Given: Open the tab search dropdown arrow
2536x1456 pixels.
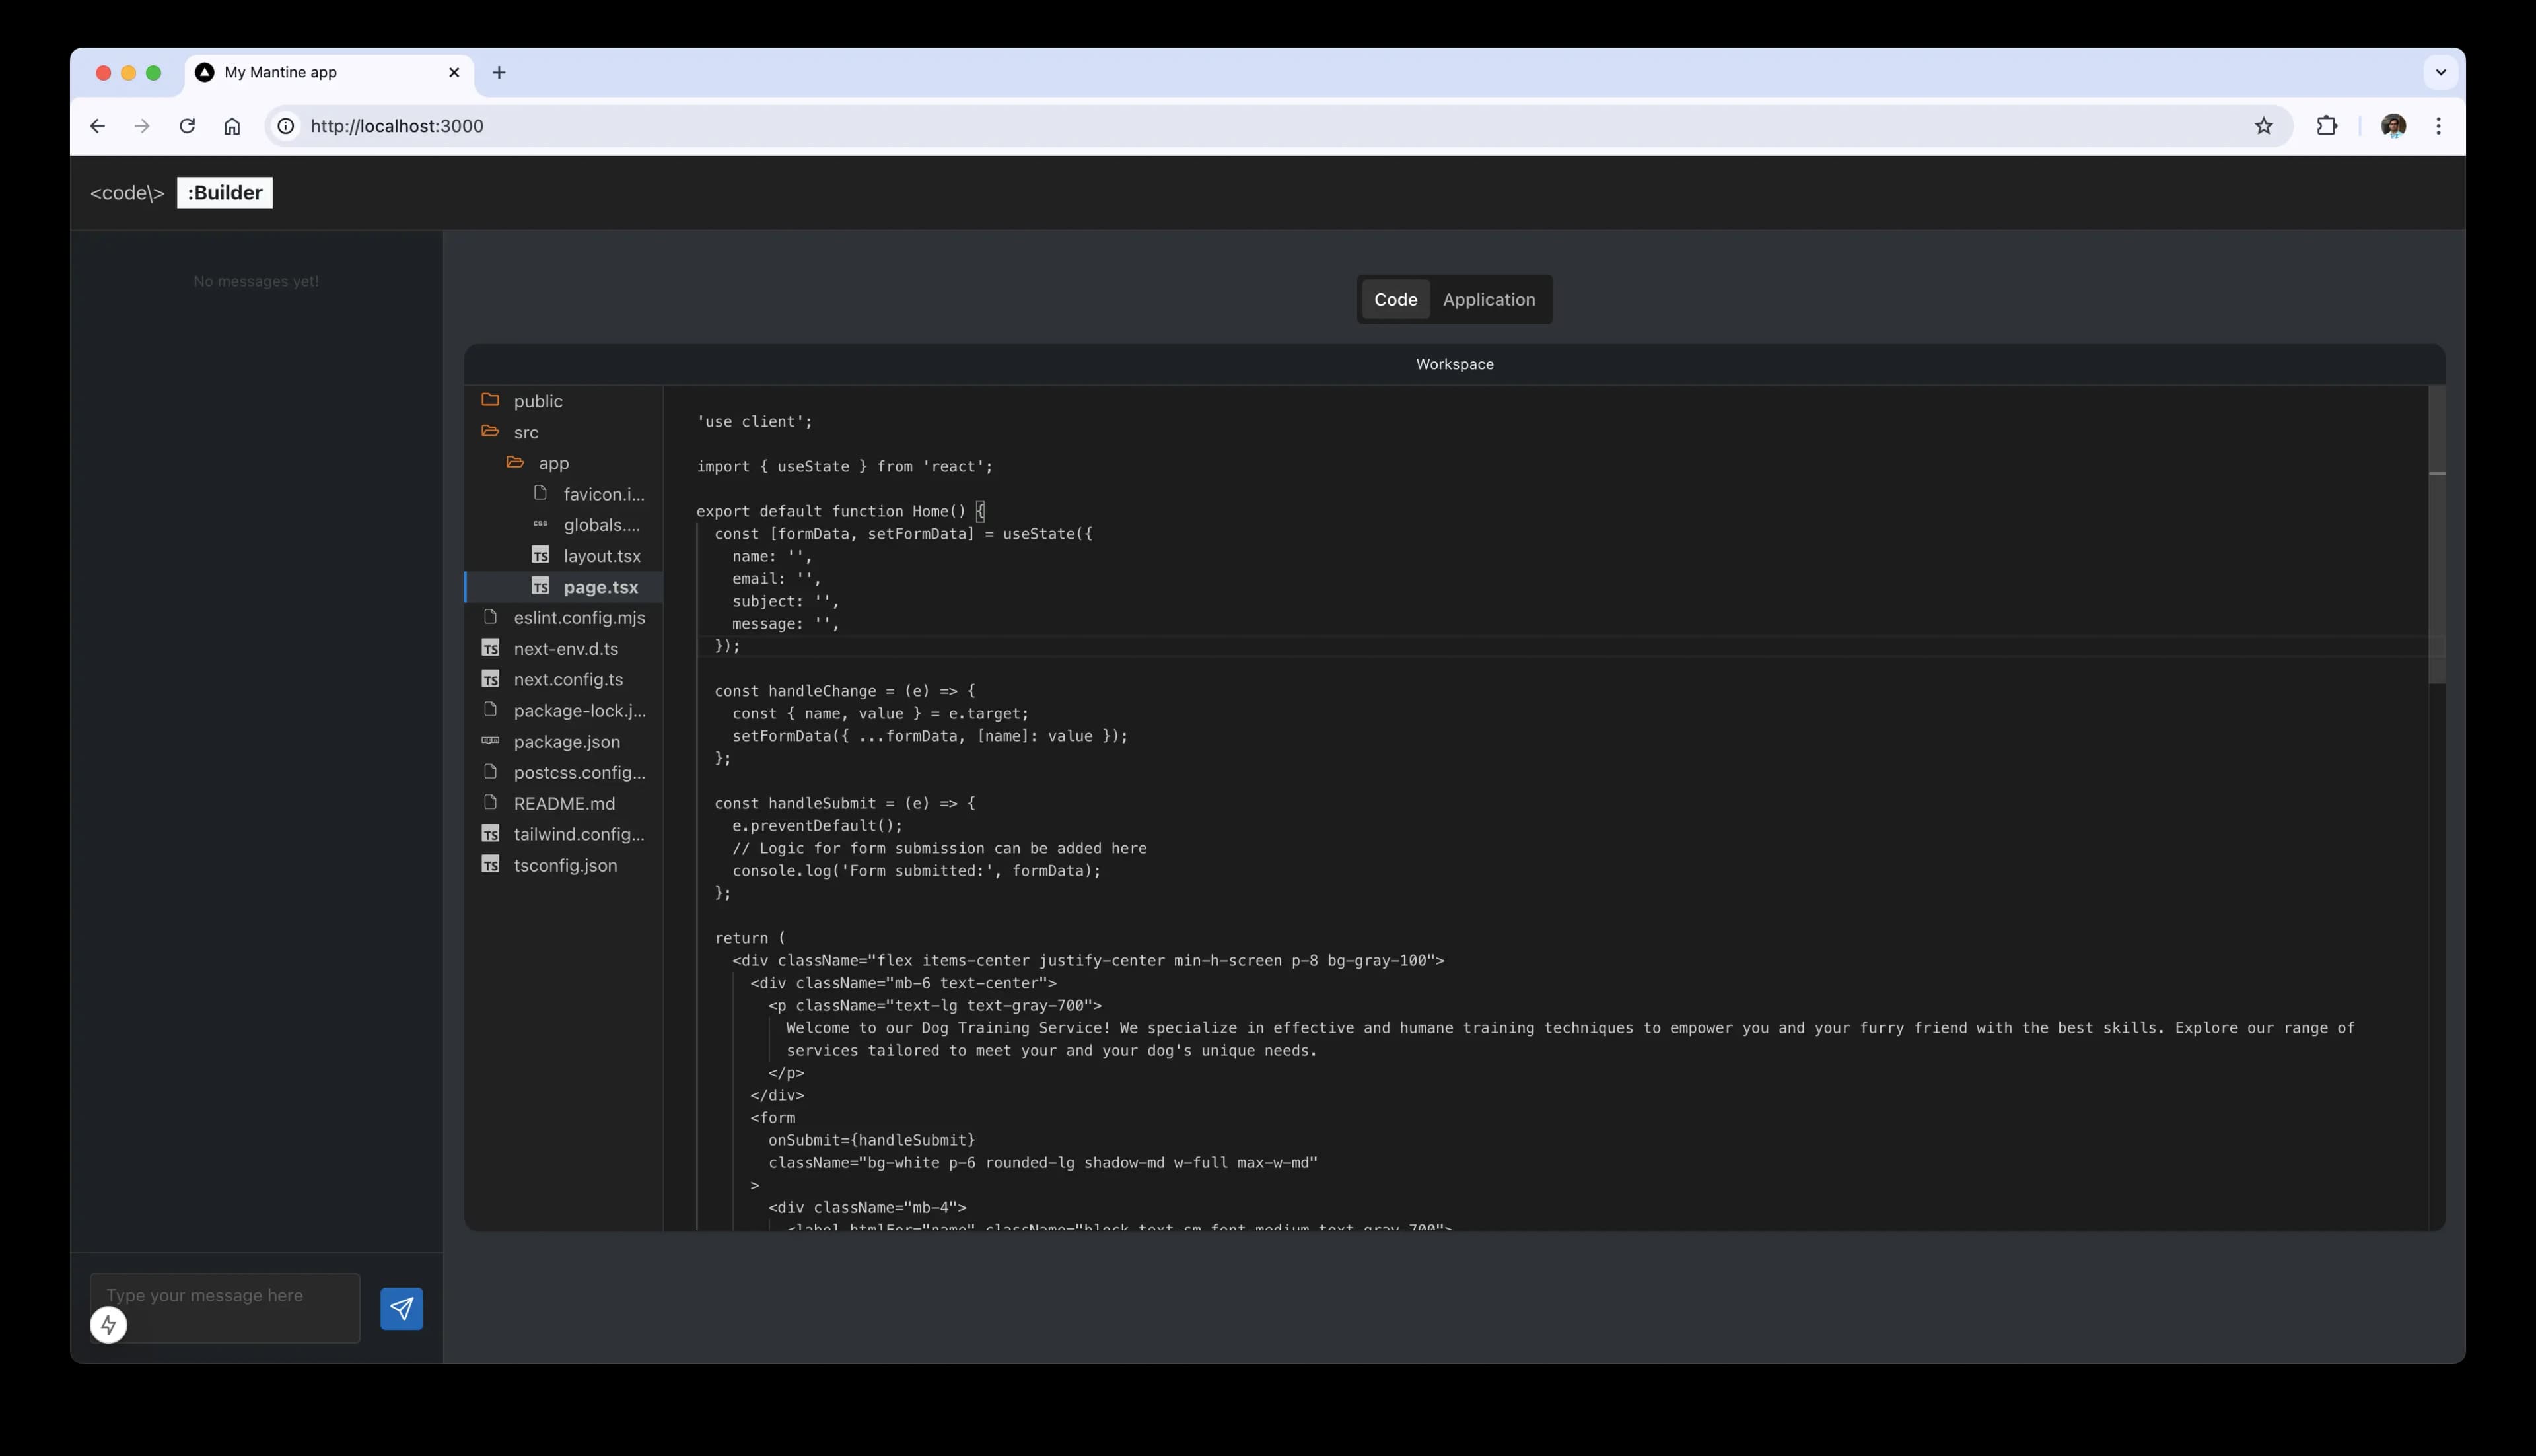Looking at the screenshot, I should 2440,72.
